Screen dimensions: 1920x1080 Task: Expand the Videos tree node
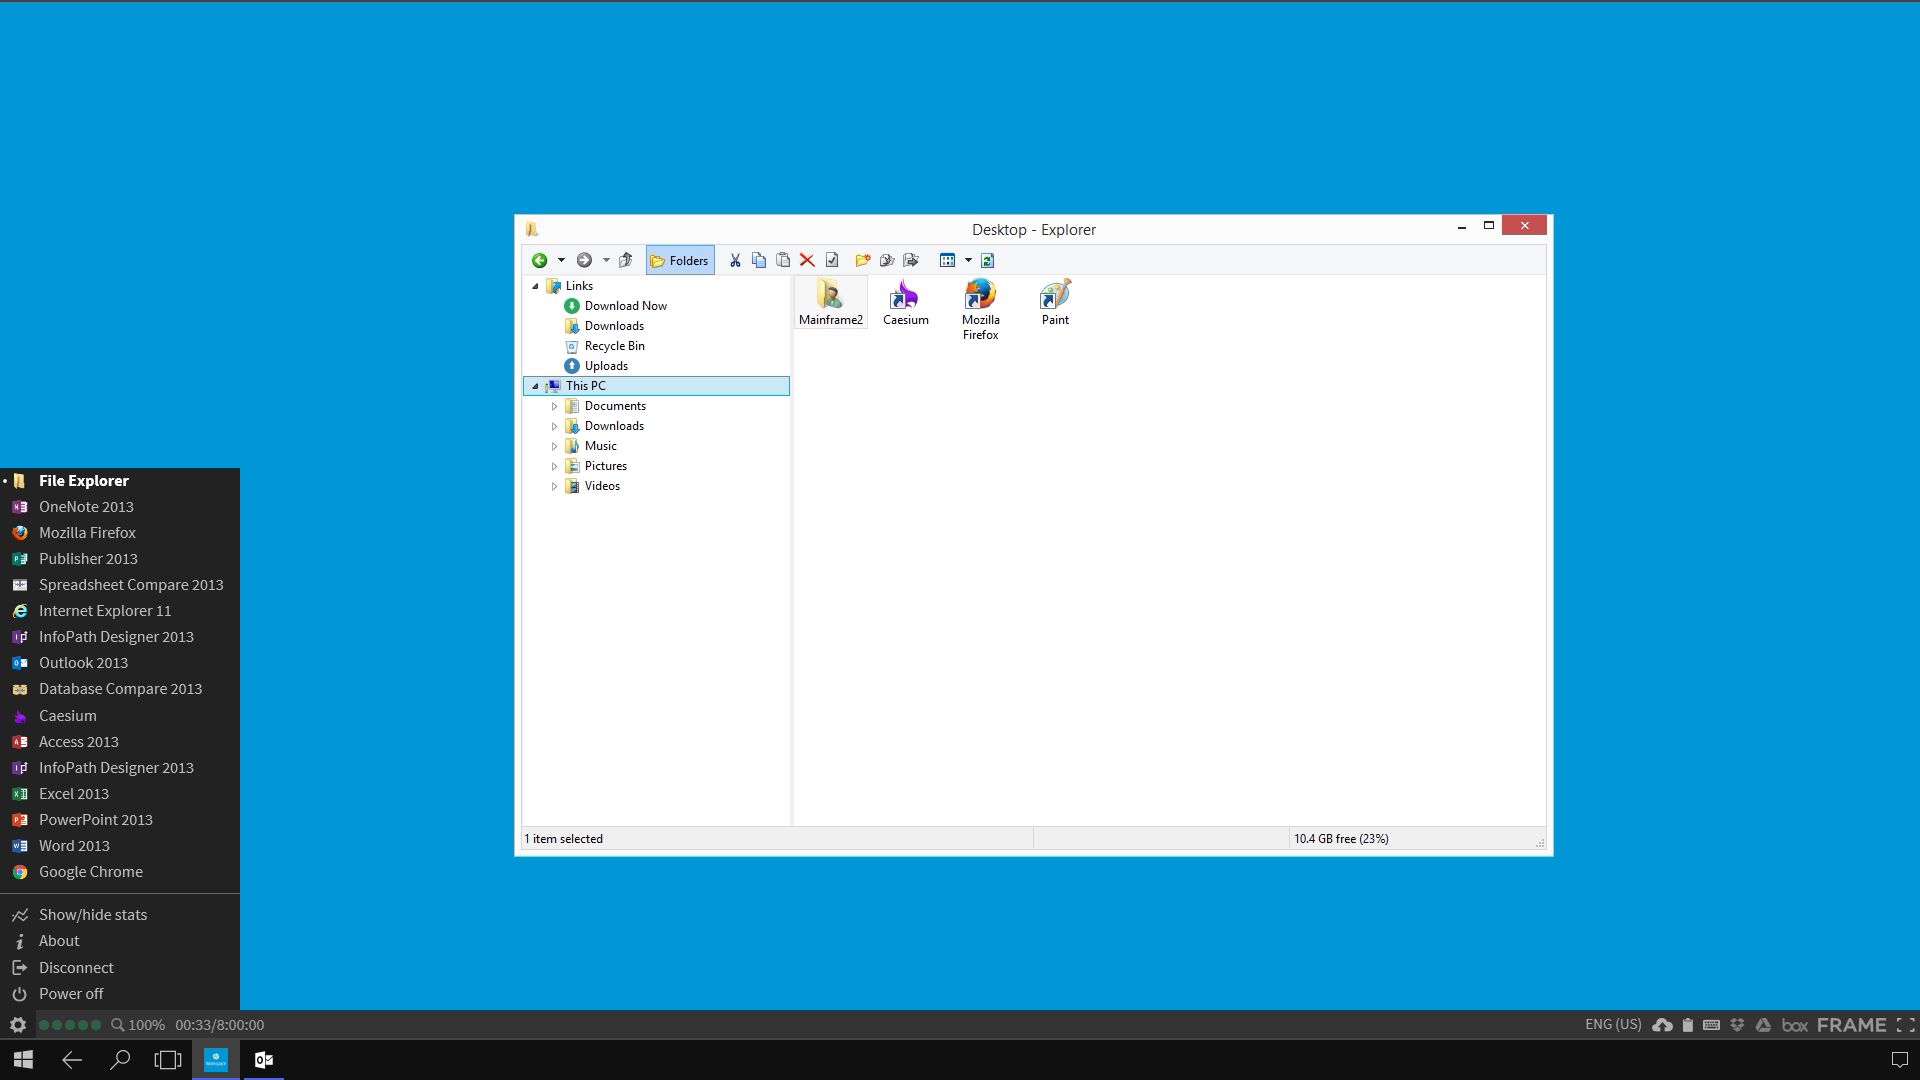[x=554, y=486]
